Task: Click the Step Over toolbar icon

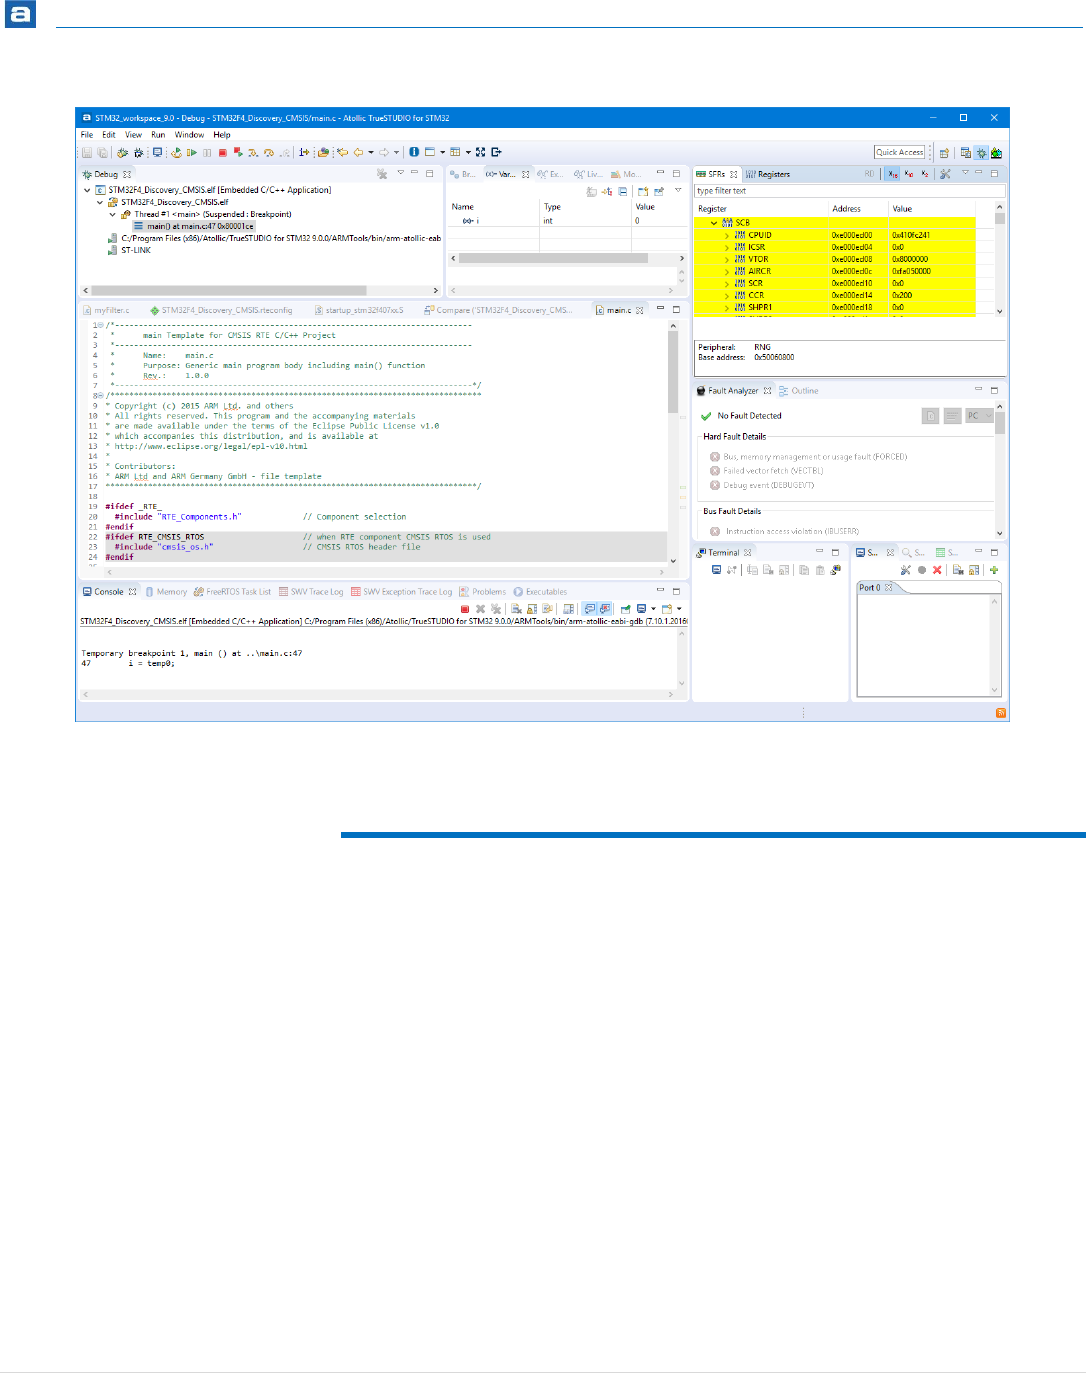Action: click(x=269, y=152)
